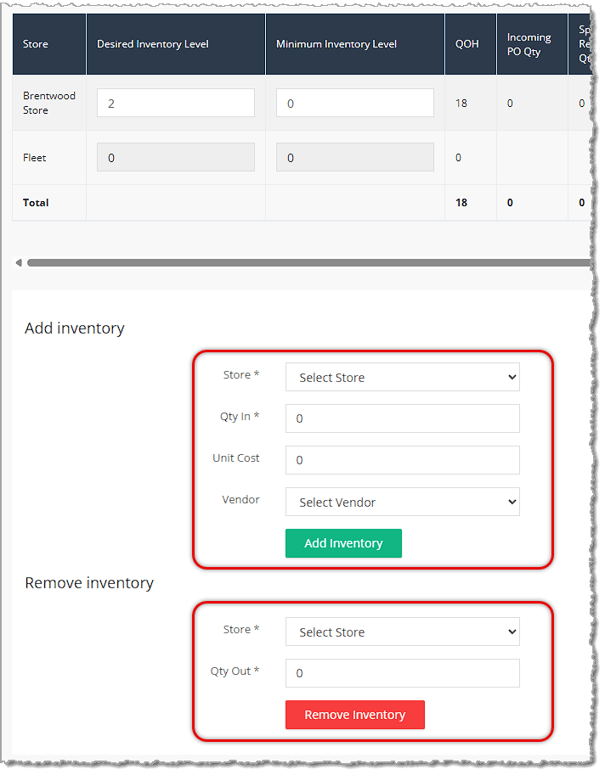Click the table's horizontal scrollbar track
The height and width of the screenshot is (775, 605).
point(309,262)
